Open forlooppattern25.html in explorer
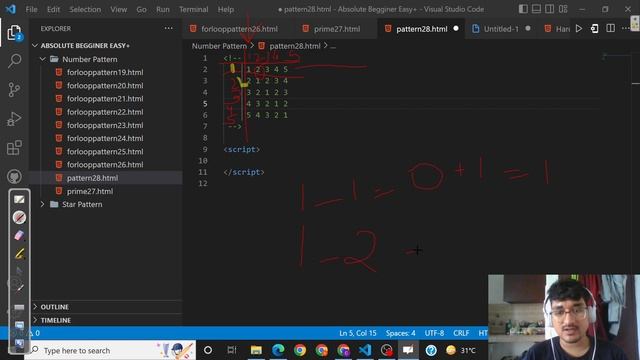This screenshot has height=360, width=640. point(105,151)
